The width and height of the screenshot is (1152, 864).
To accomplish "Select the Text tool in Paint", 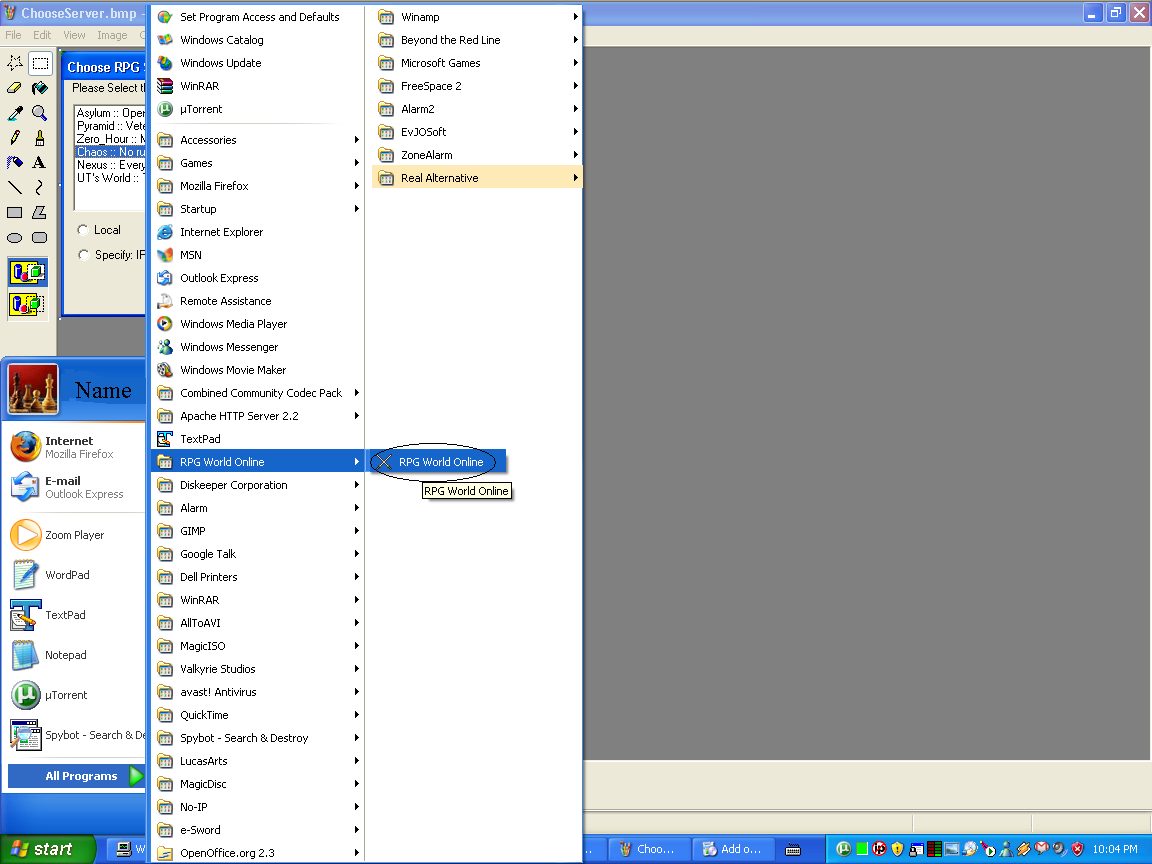I will [40, 162].
